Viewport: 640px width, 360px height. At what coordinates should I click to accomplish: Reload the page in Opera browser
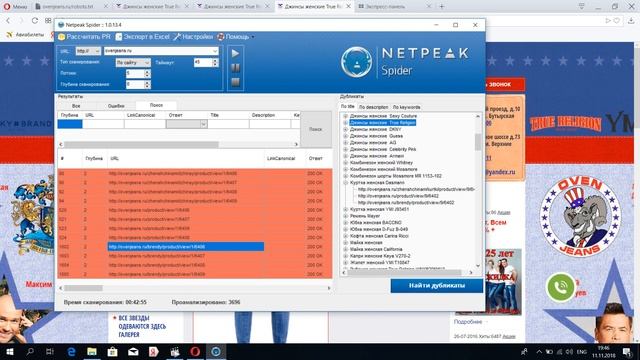tap(35, 20)
